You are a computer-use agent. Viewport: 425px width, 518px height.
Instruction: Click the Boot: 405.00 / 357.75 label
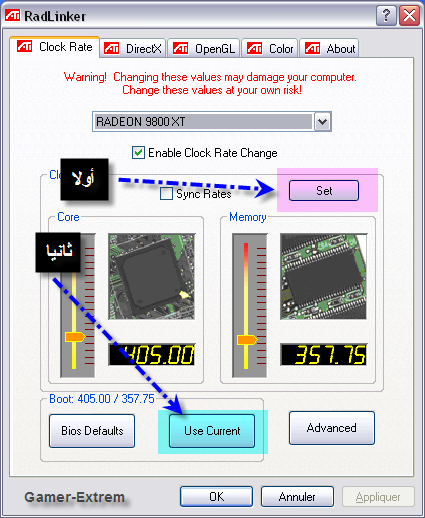pyautogui.click(x=102, y=399)
